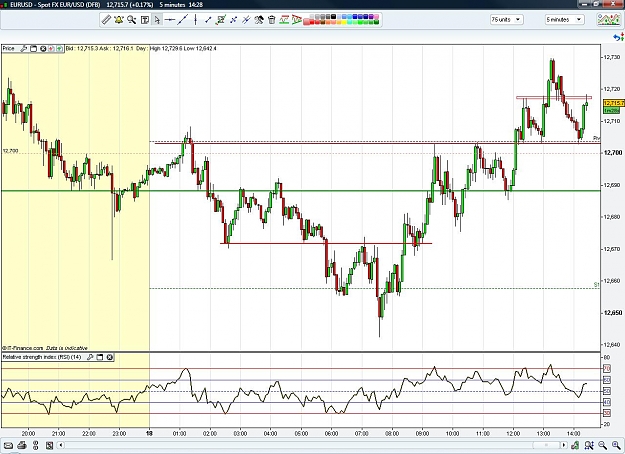Choose the purple color swatch
This screenshot has height=454, width=625.
tap(371, 16)
